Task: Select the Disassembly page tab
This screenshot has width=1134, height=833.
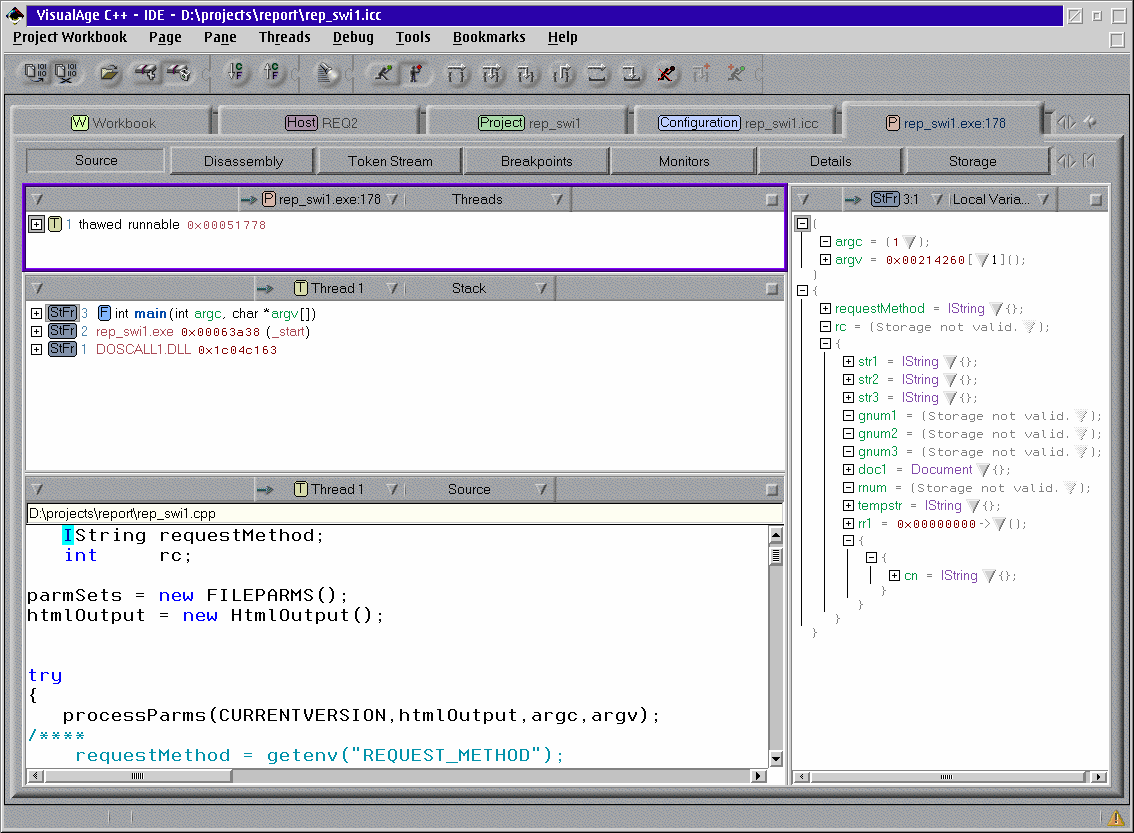Action: [x=243, y=161]
